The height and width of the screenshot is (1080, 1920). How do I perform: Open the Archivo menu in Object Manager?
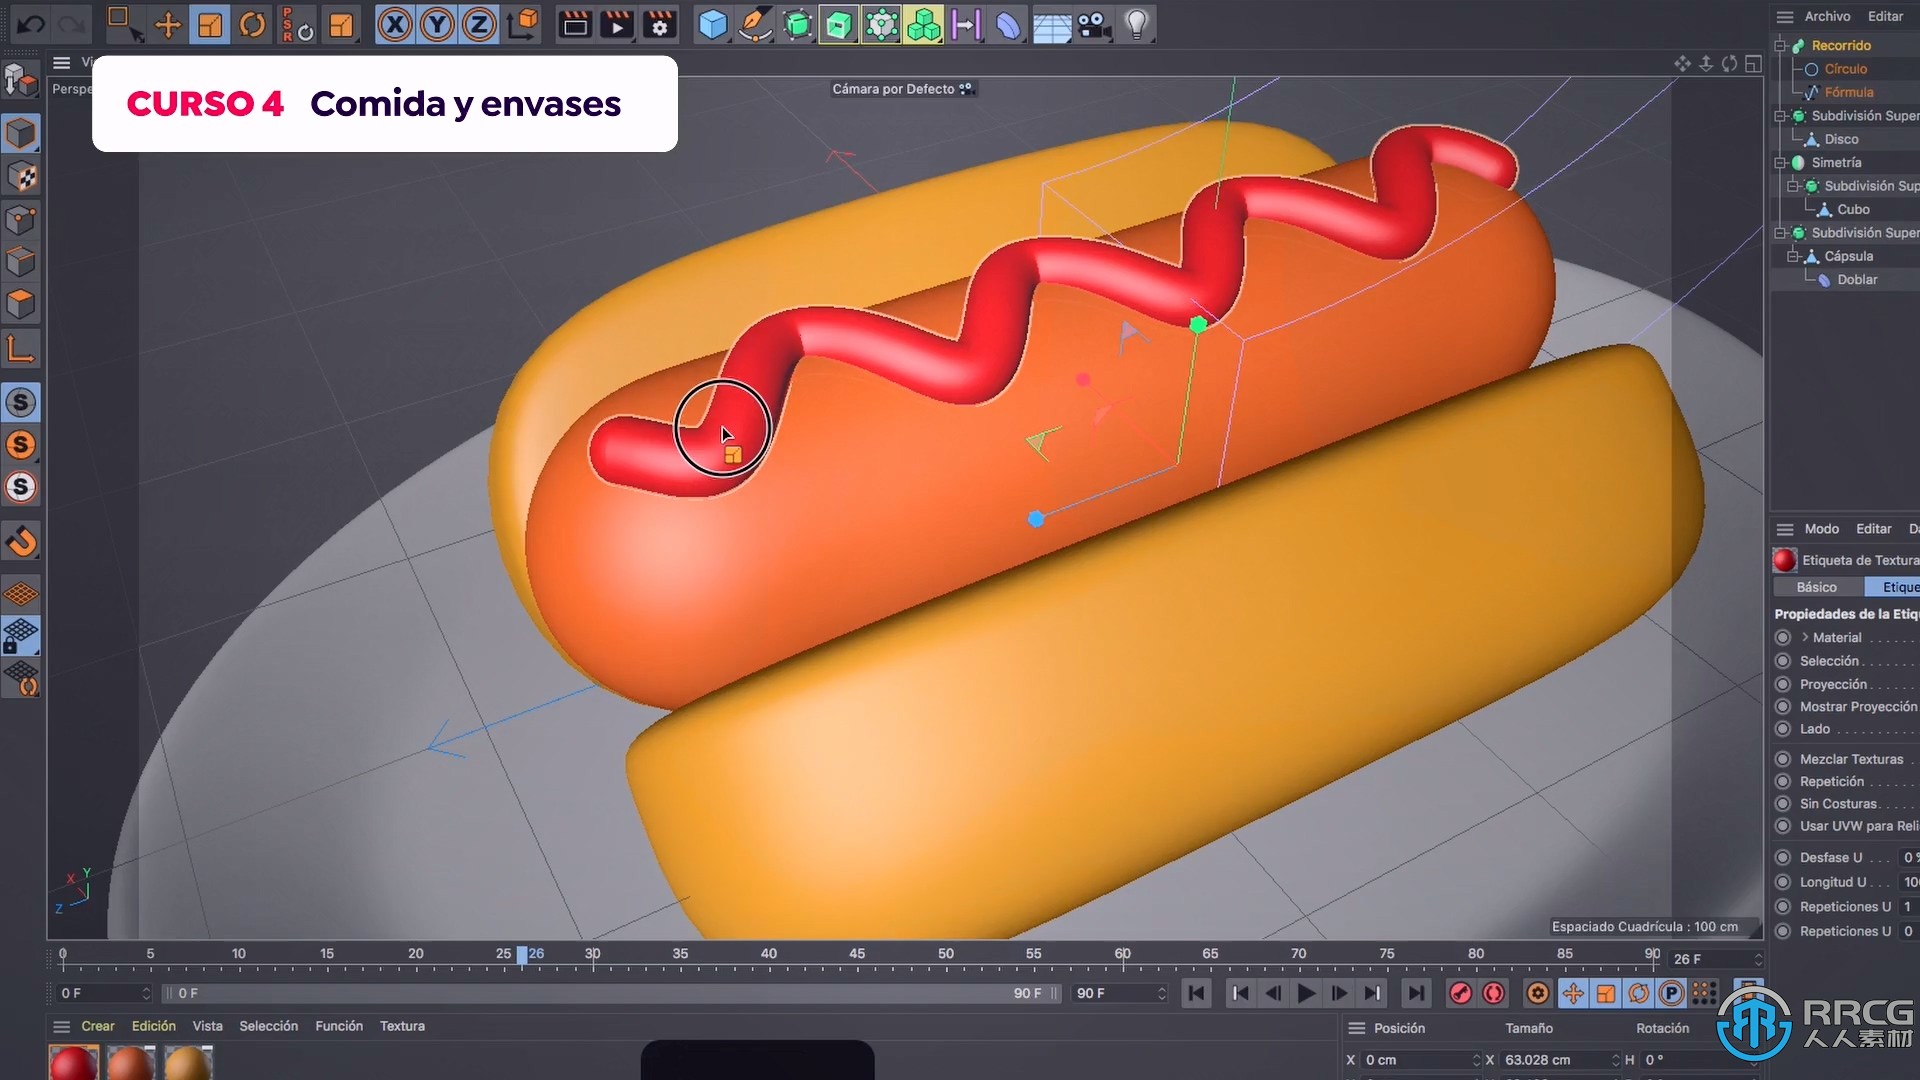(1827, 16)
